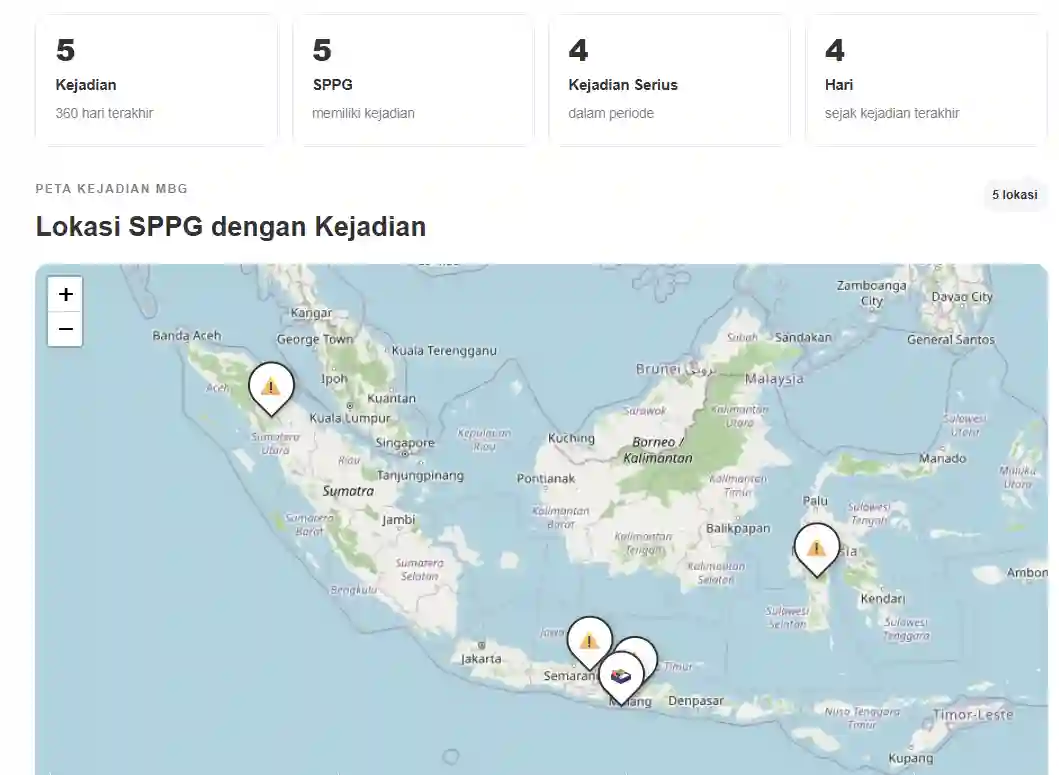The image size is (1059, 775).
Task: Zoom in on the map
Action: pos(66,294)
